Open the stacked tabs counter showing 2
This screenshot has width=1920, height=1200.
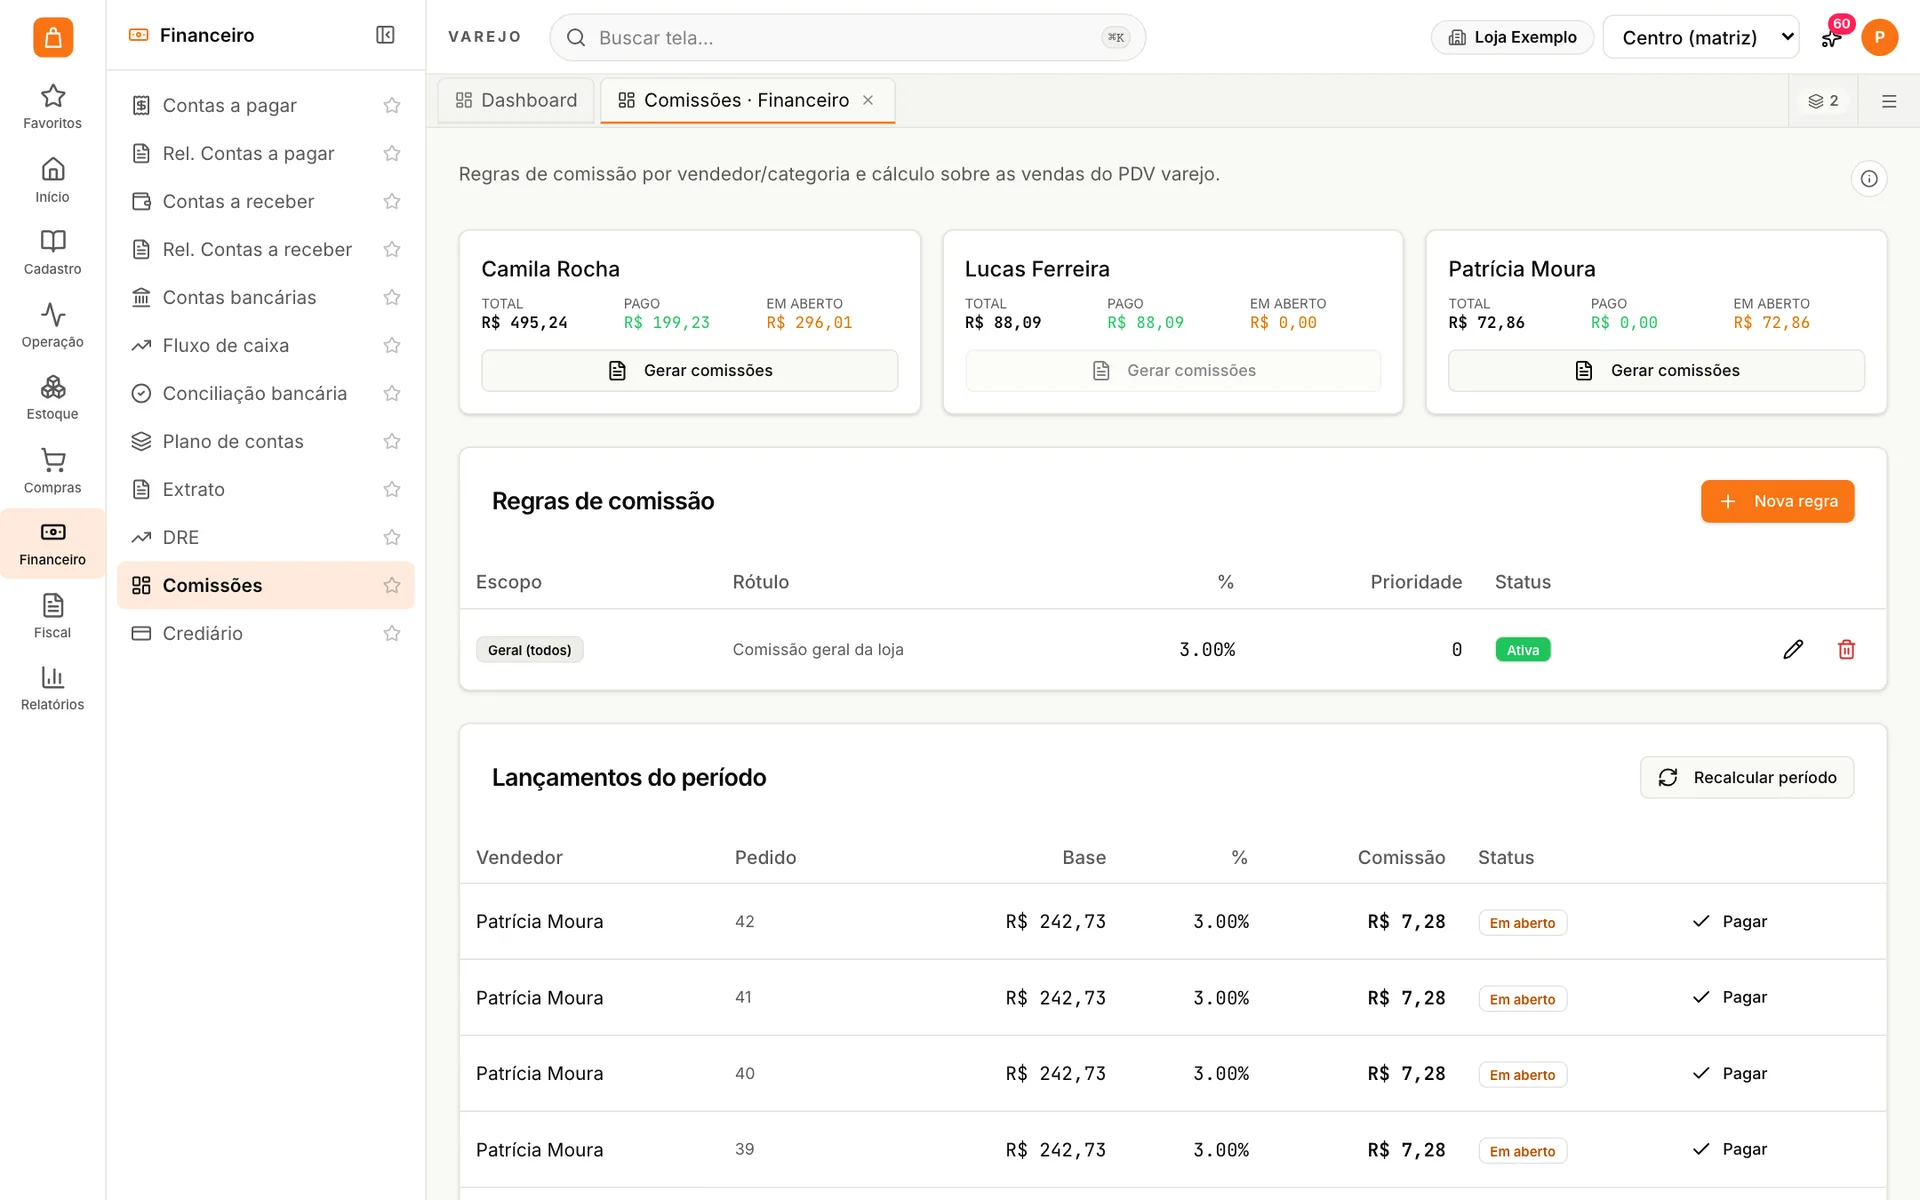pos(1823,101)
